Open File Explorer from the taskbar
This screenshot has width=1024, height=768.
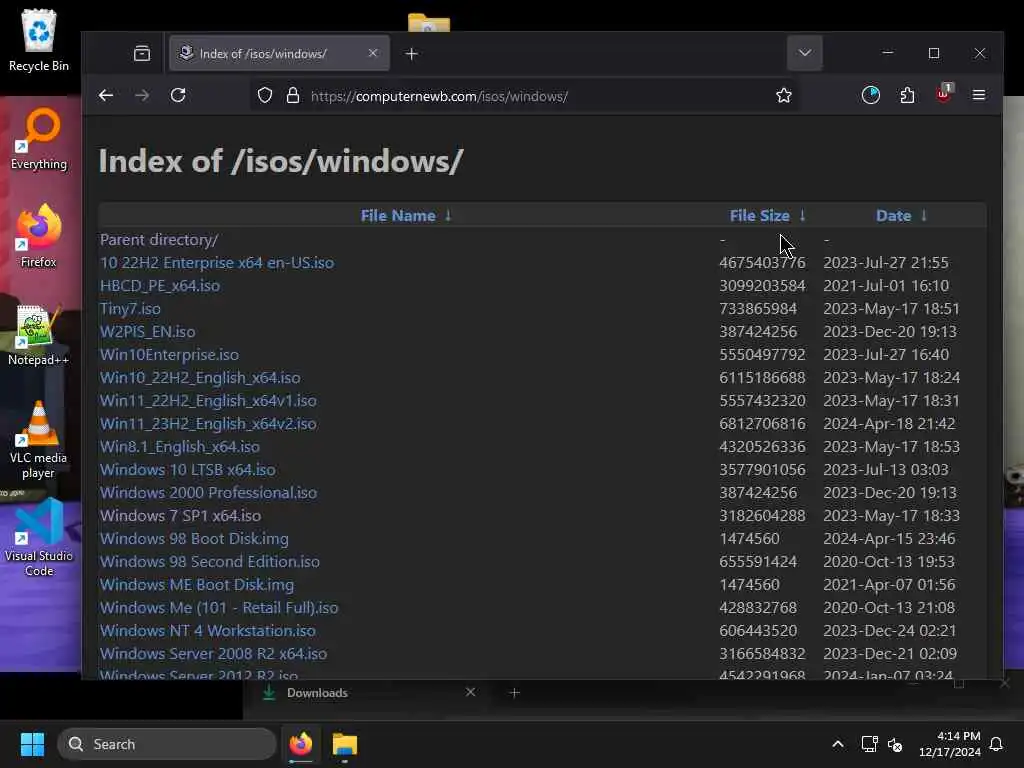[x=345, y=744]
